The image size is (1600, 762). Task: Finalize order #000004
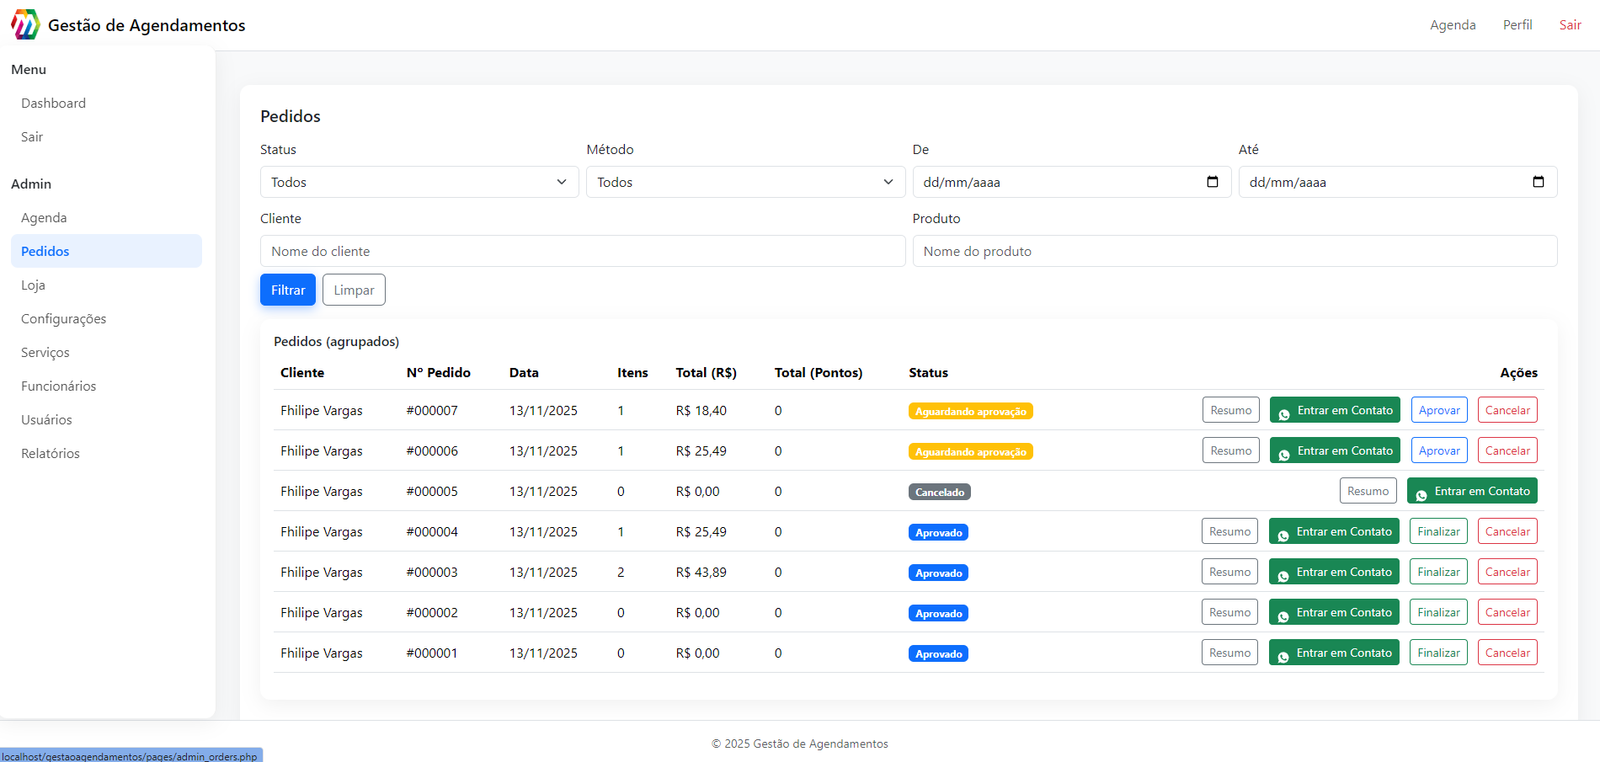[1438, 532]
